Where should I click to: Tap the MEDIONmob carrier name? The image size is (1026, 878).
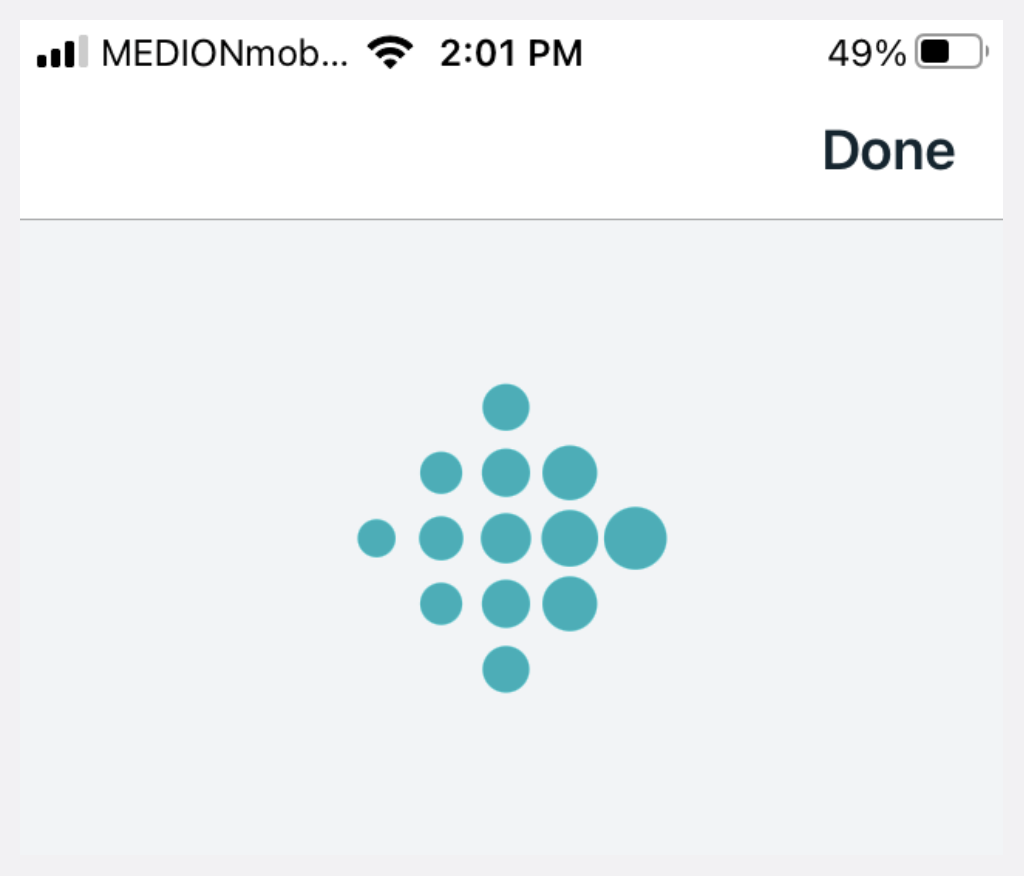(x=225, y=53)
